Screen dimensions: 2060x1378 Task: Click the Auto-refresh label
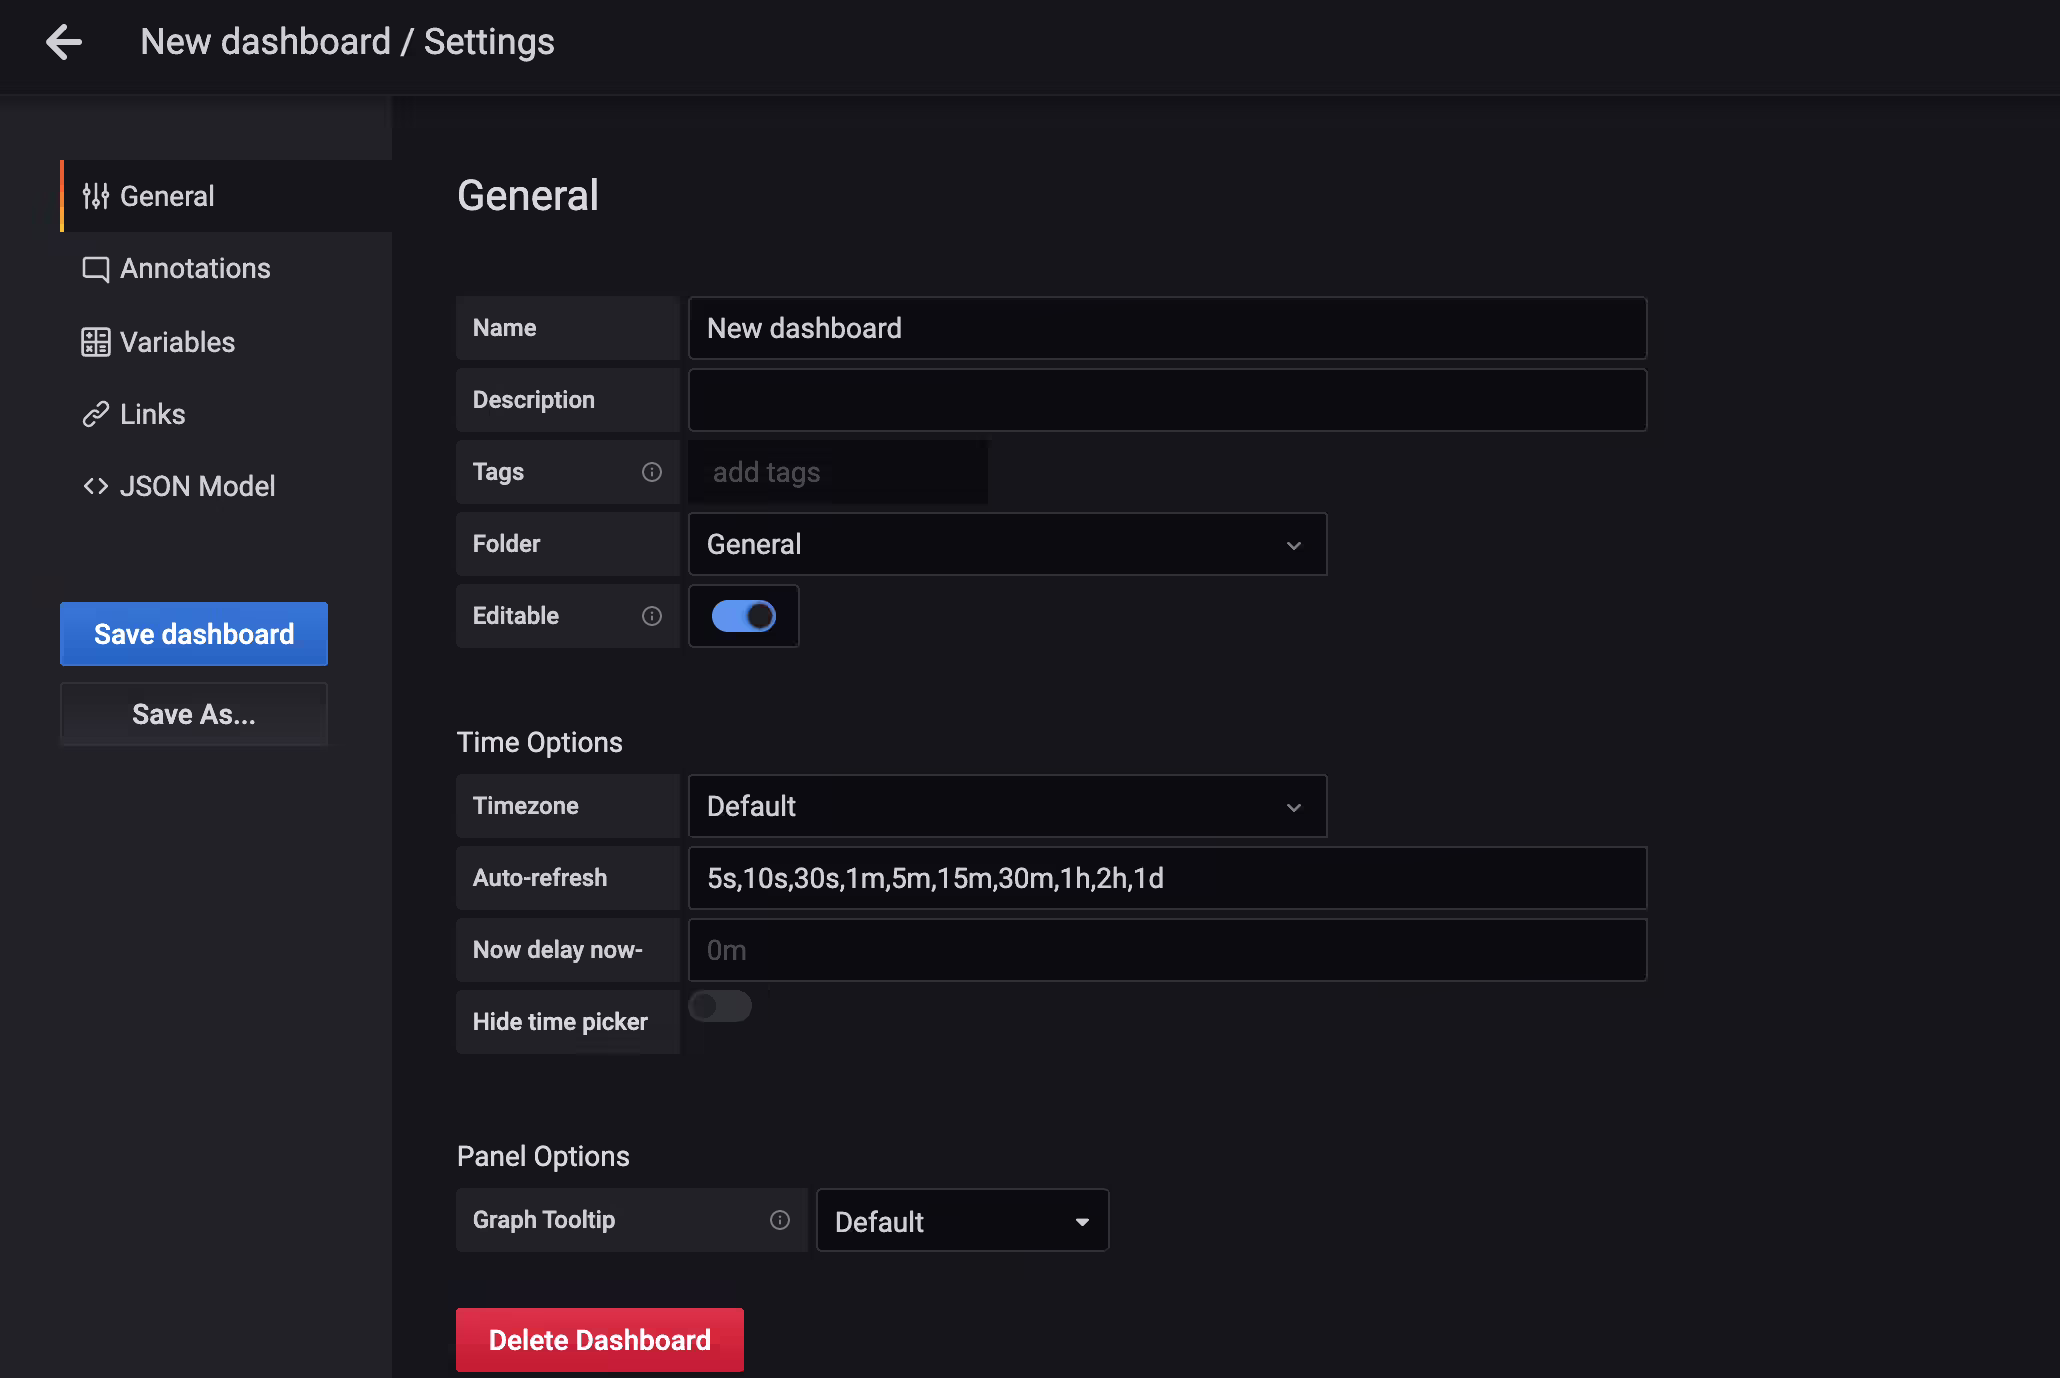pyautogui.click(x=540, y=878)
